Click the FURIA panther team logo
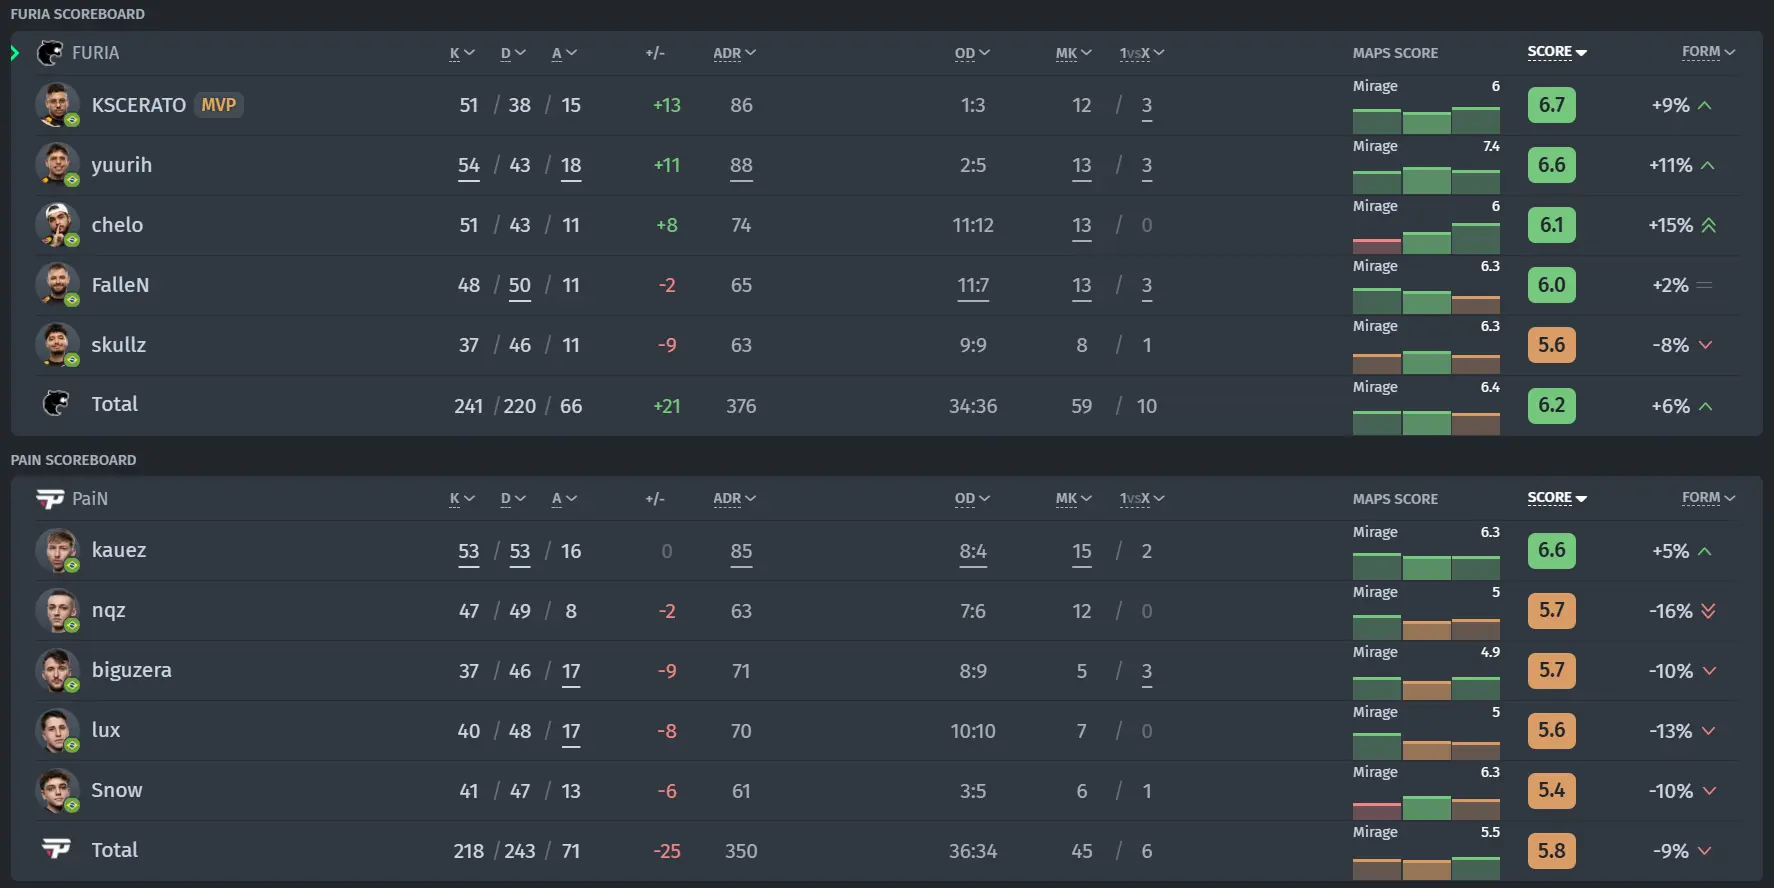Screen dimensions: 1774x888 50,53
